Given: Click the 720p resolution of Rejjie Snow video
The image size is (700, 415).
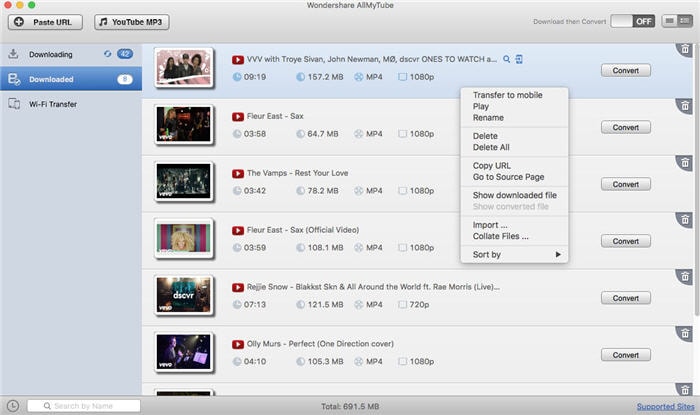Looking at the screenshot, I should (419, 305).
